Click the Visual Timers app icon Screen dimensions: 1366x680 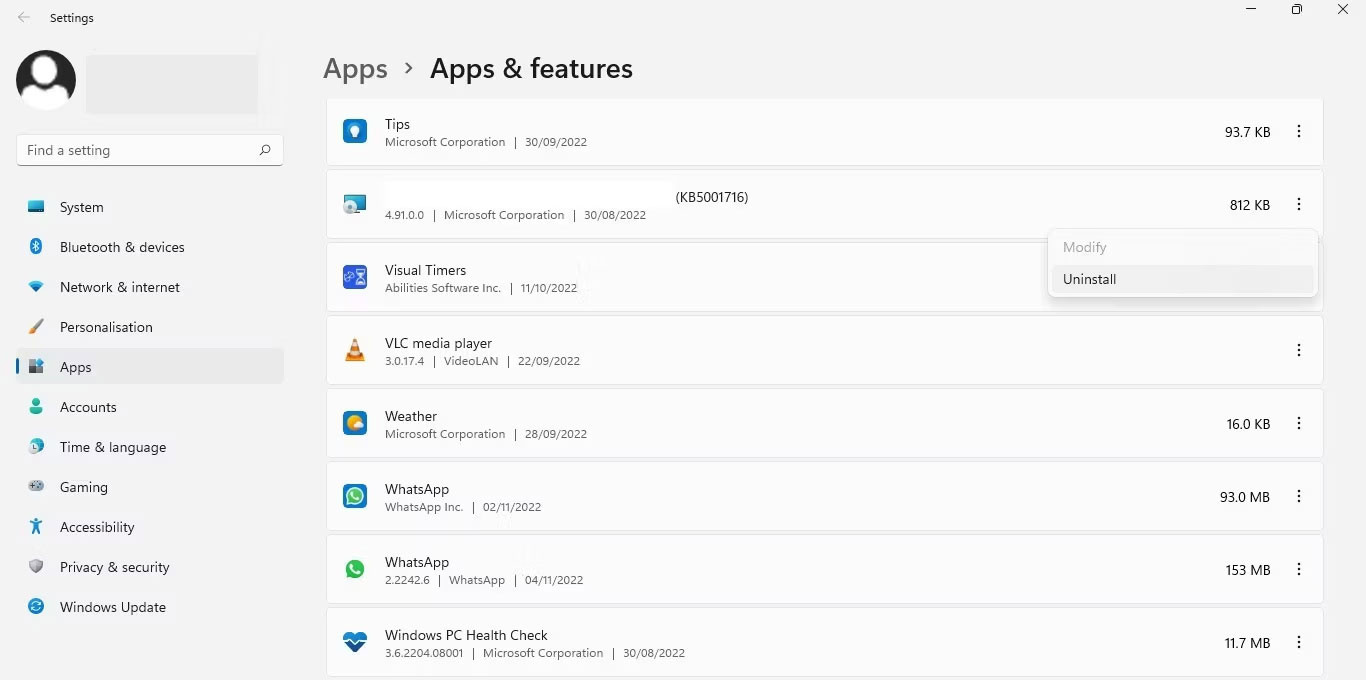(355, 277)
